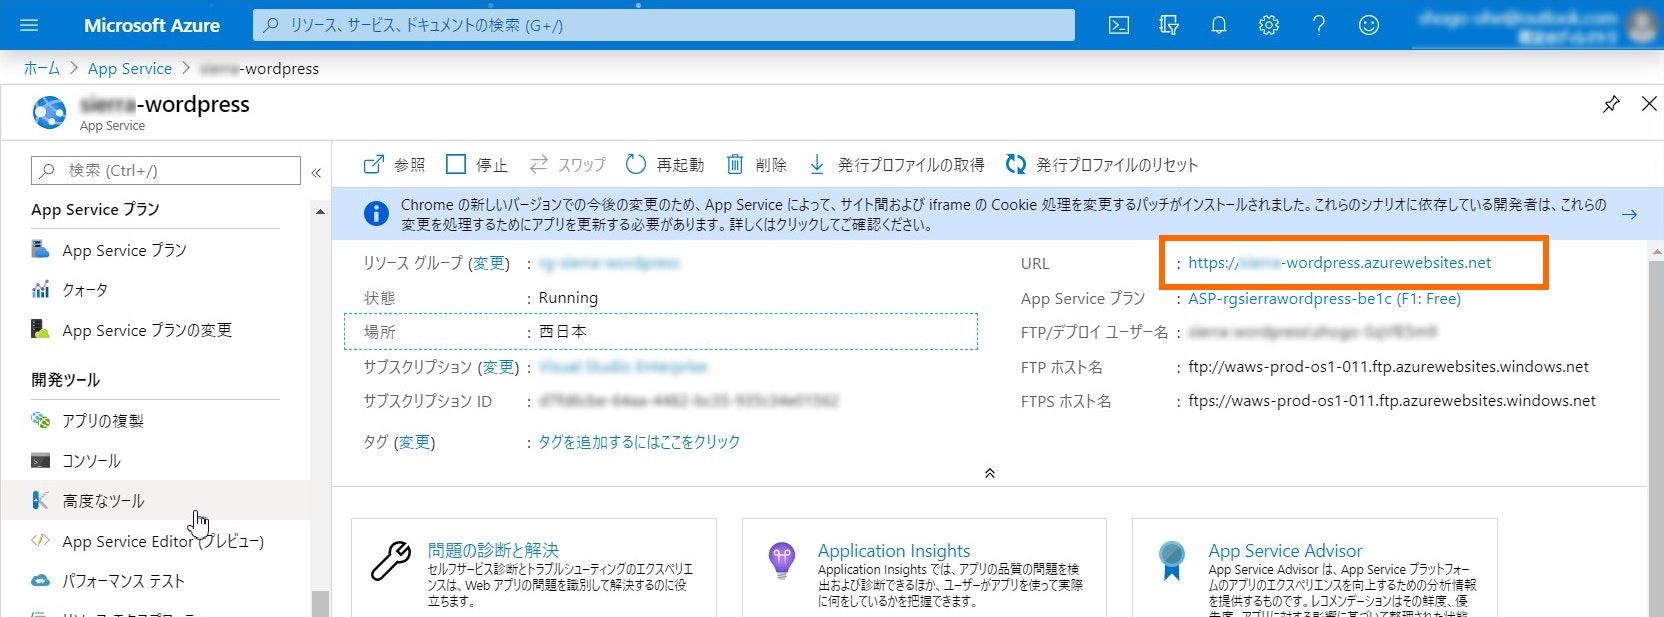Screen dimensions: 1664x617
Task: Click the scroll-up arrow of main pane
Action: coord(1655,252)
